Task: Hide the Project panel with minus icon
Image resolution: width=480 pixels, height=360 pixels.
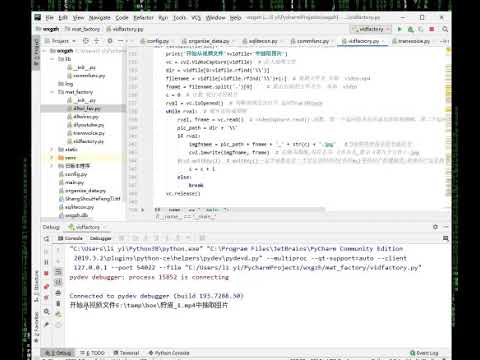Action: tap(121, 41)
